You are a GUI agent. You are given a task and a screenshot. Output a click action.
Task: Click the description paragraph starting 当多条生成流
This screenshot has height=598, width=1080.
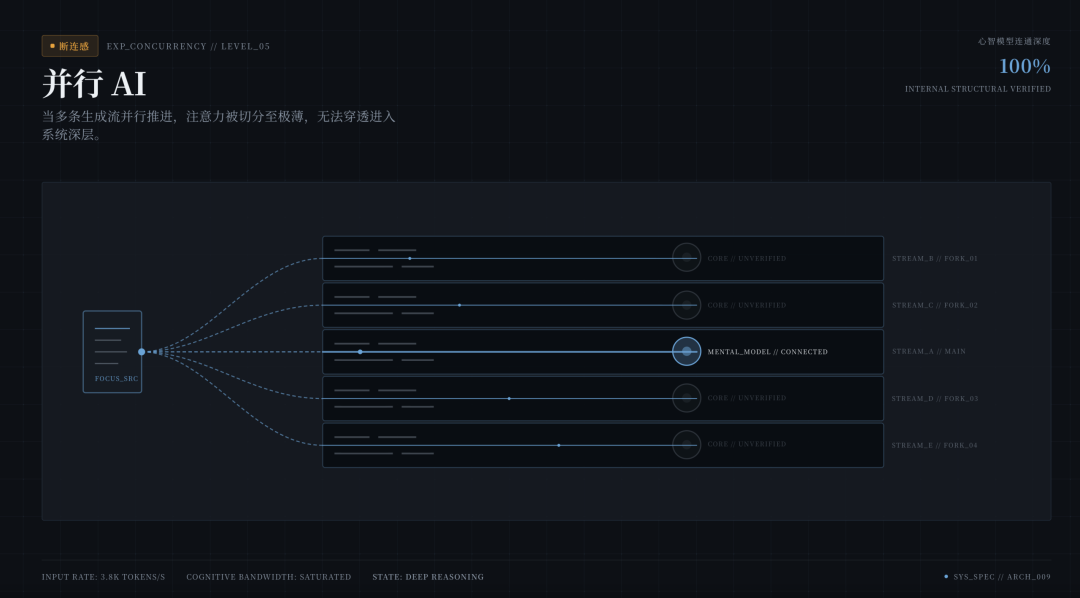pyautogui.click(x=218, y=125)
